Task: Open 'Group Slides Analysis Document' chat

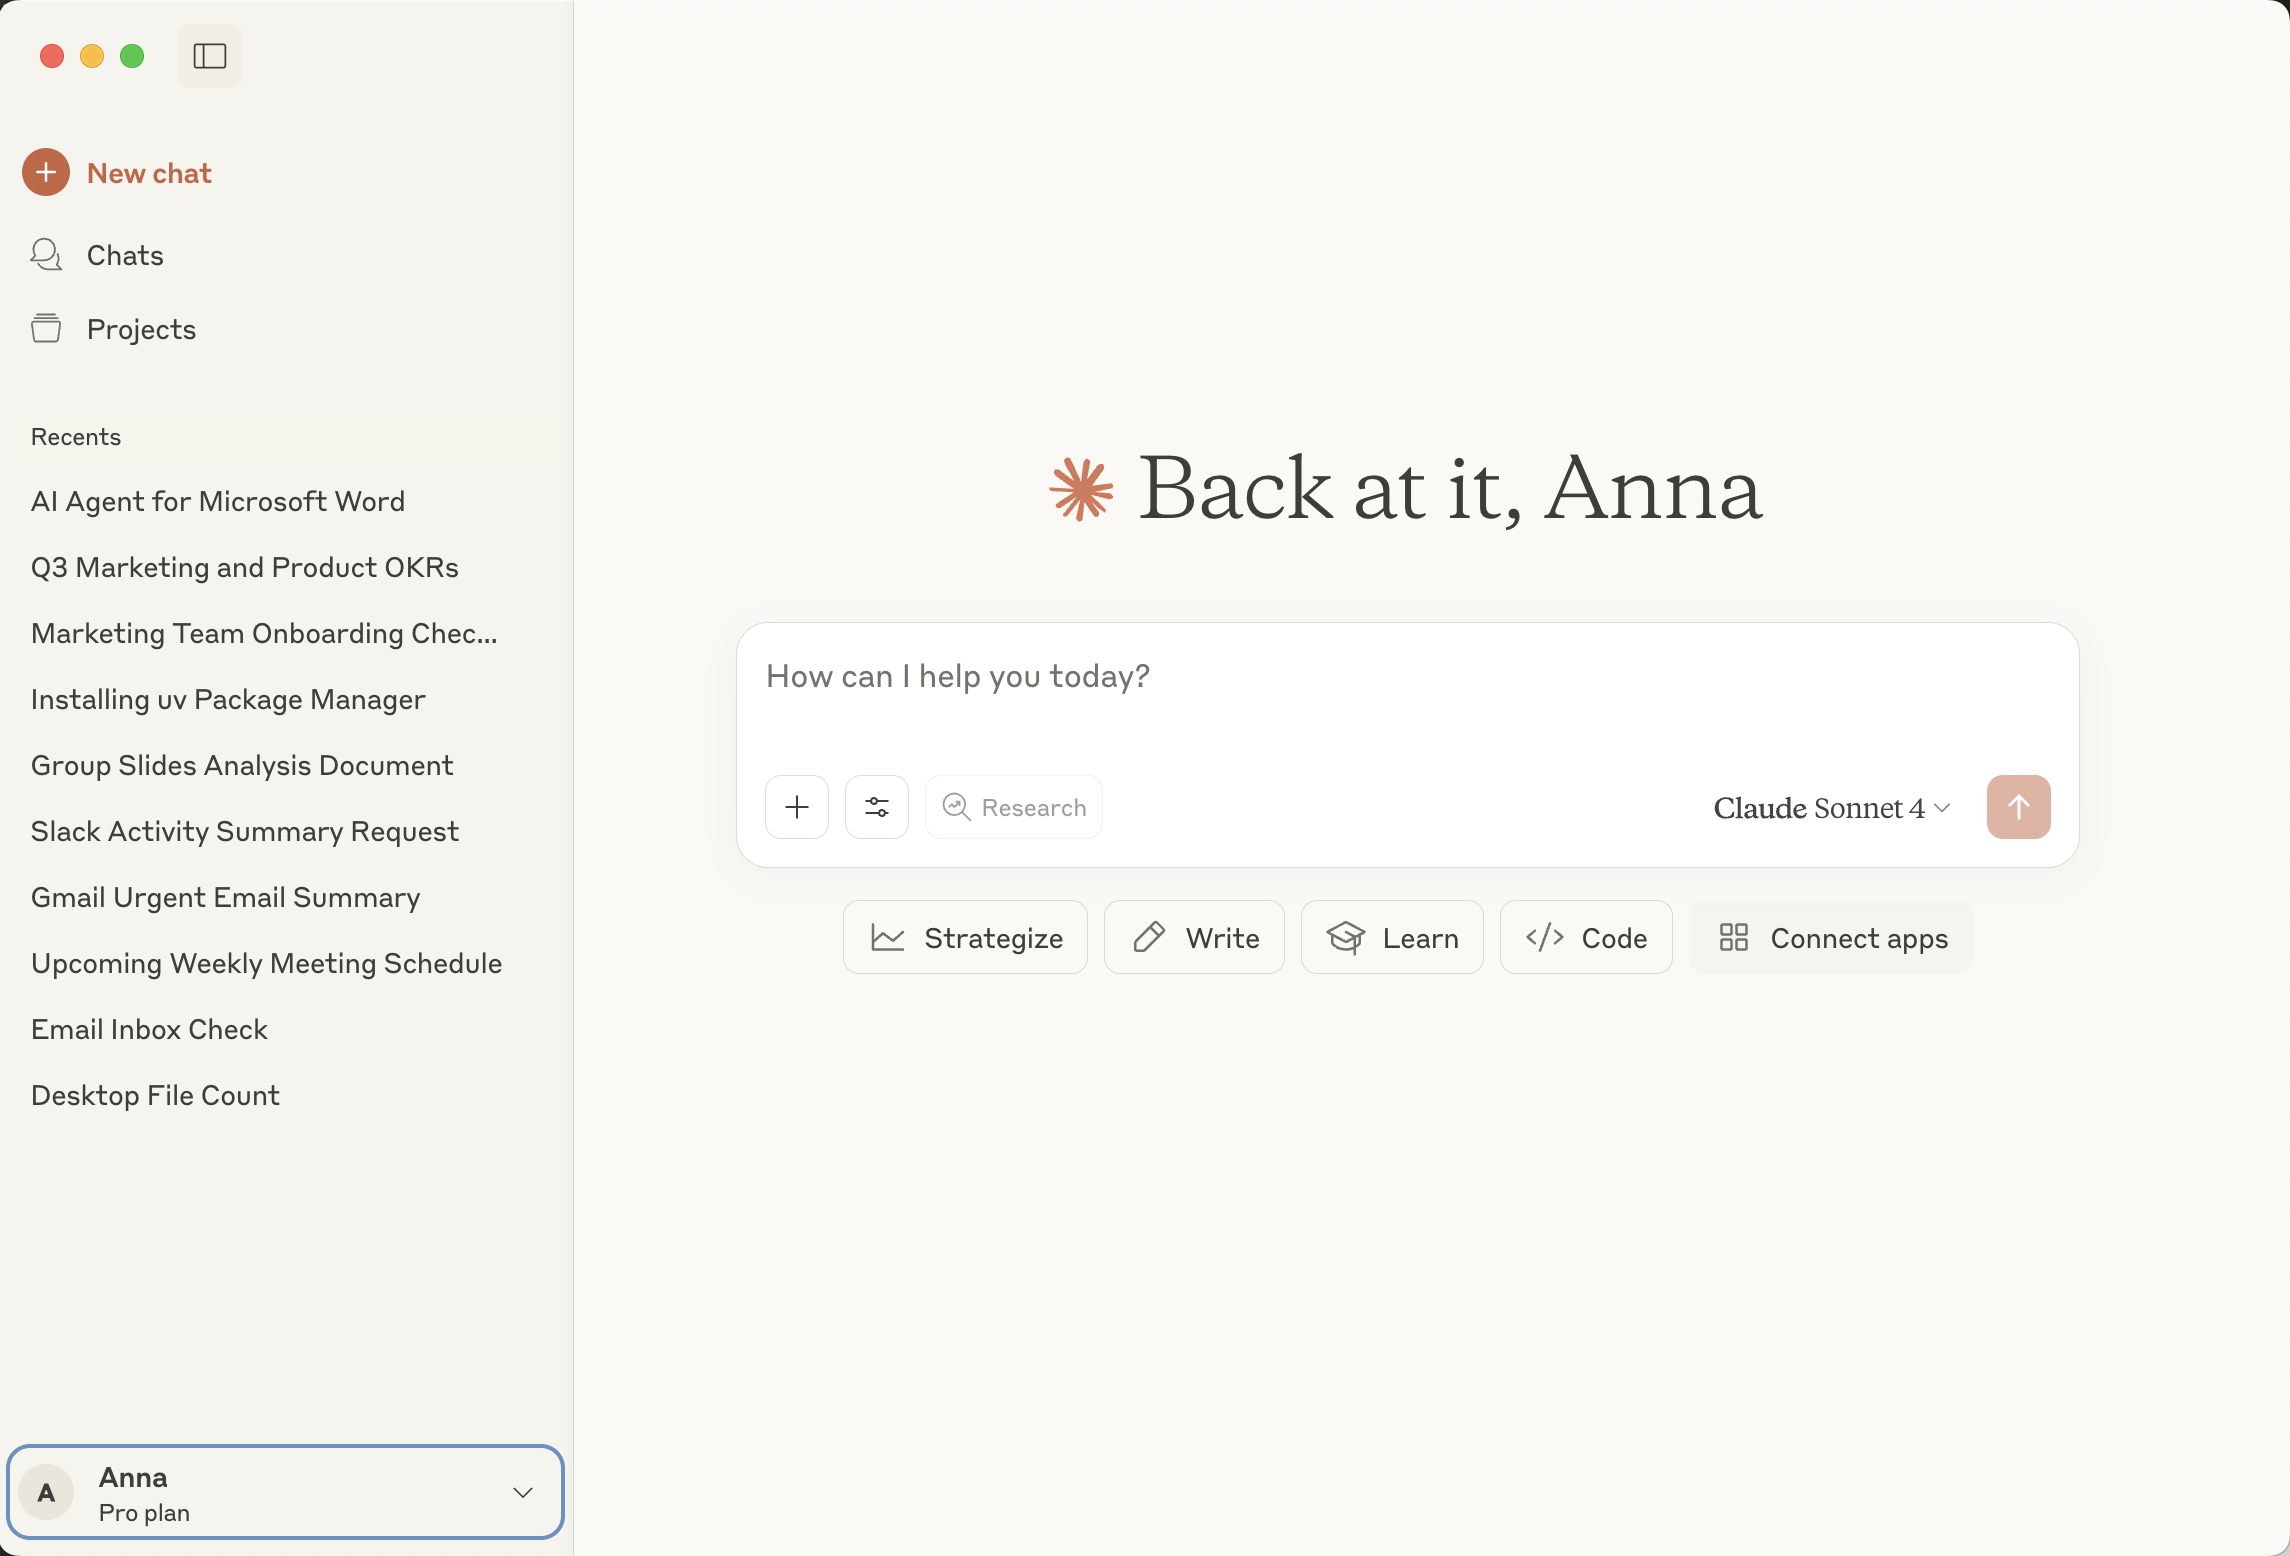Action: 242,765
